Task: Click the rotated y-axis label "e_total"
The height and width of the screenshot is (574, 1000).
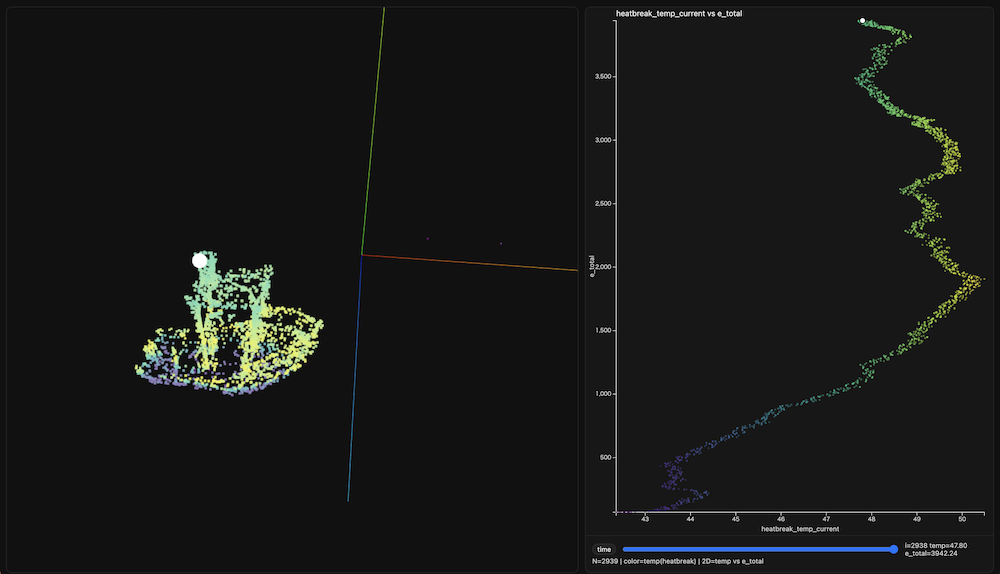Action: 593,268
